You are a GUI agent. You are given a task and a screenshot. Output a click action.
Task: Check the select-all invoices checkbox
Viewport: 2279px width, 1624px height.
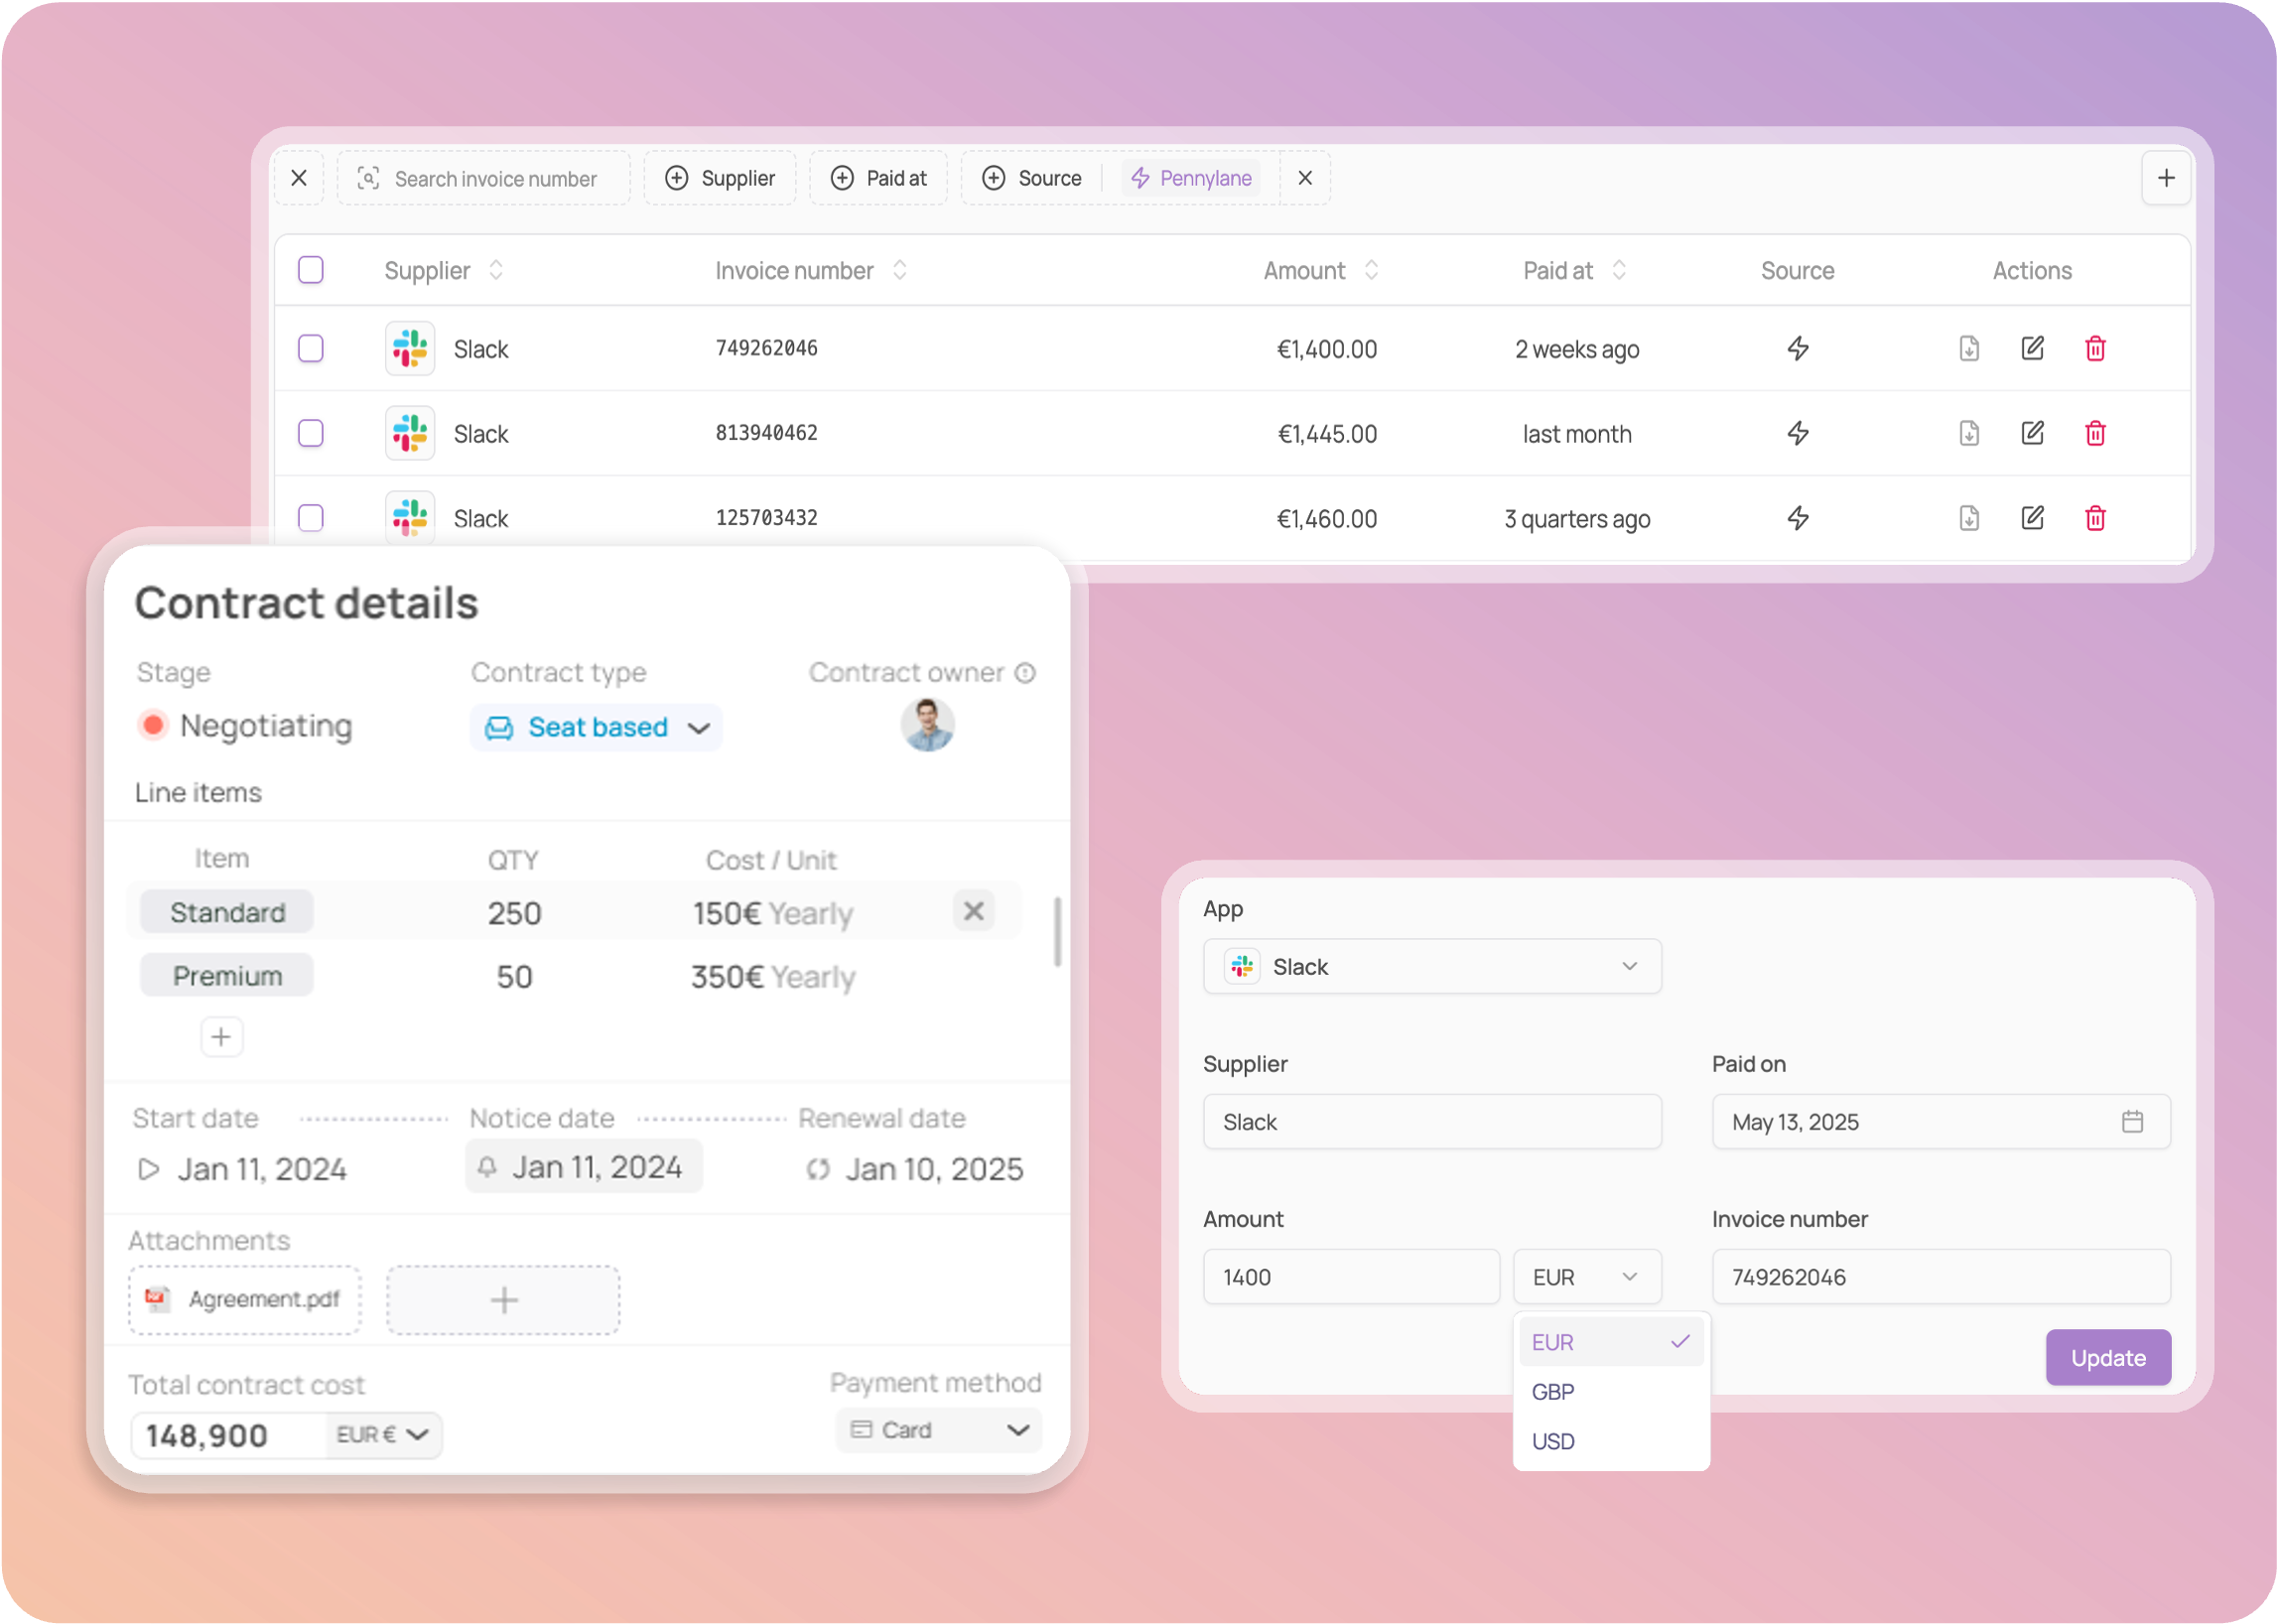[x=311, y=270]
